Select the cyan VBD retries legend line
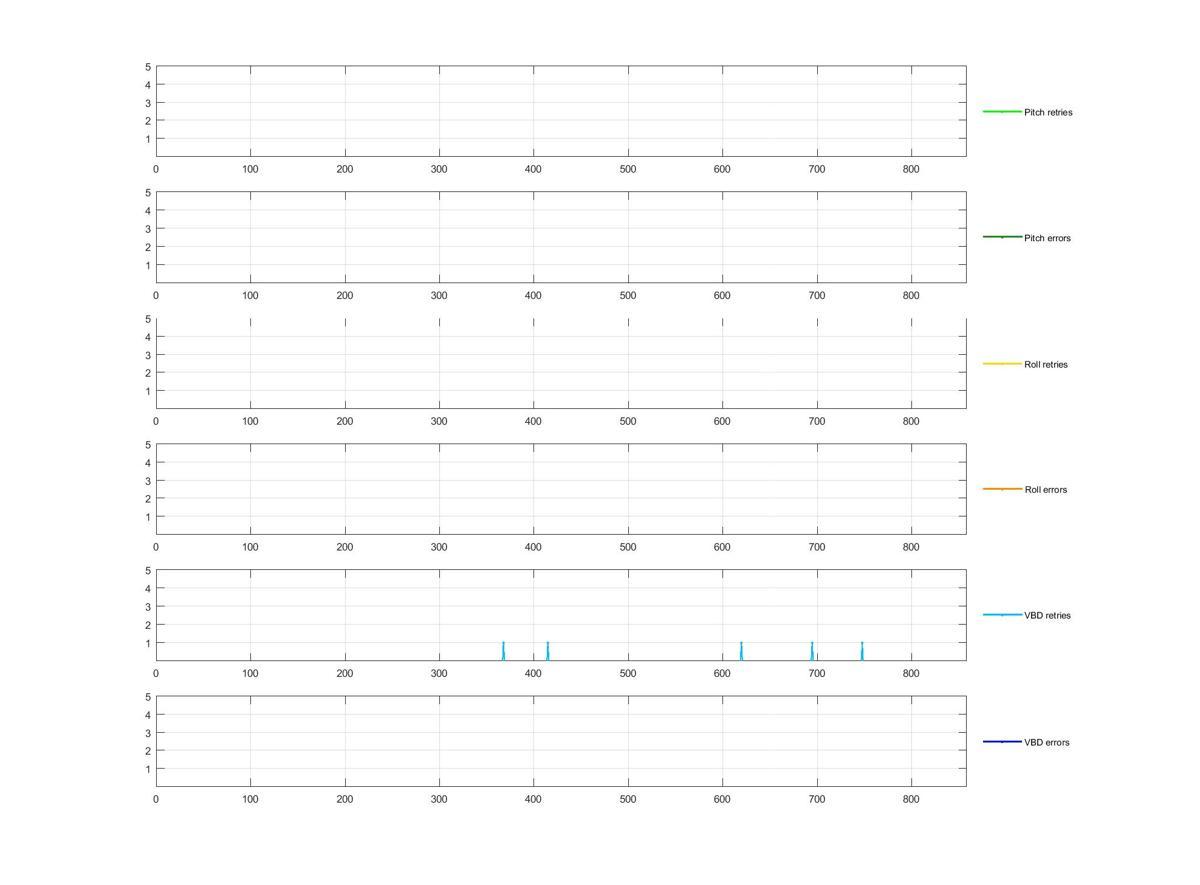 tap(1002, 614)
